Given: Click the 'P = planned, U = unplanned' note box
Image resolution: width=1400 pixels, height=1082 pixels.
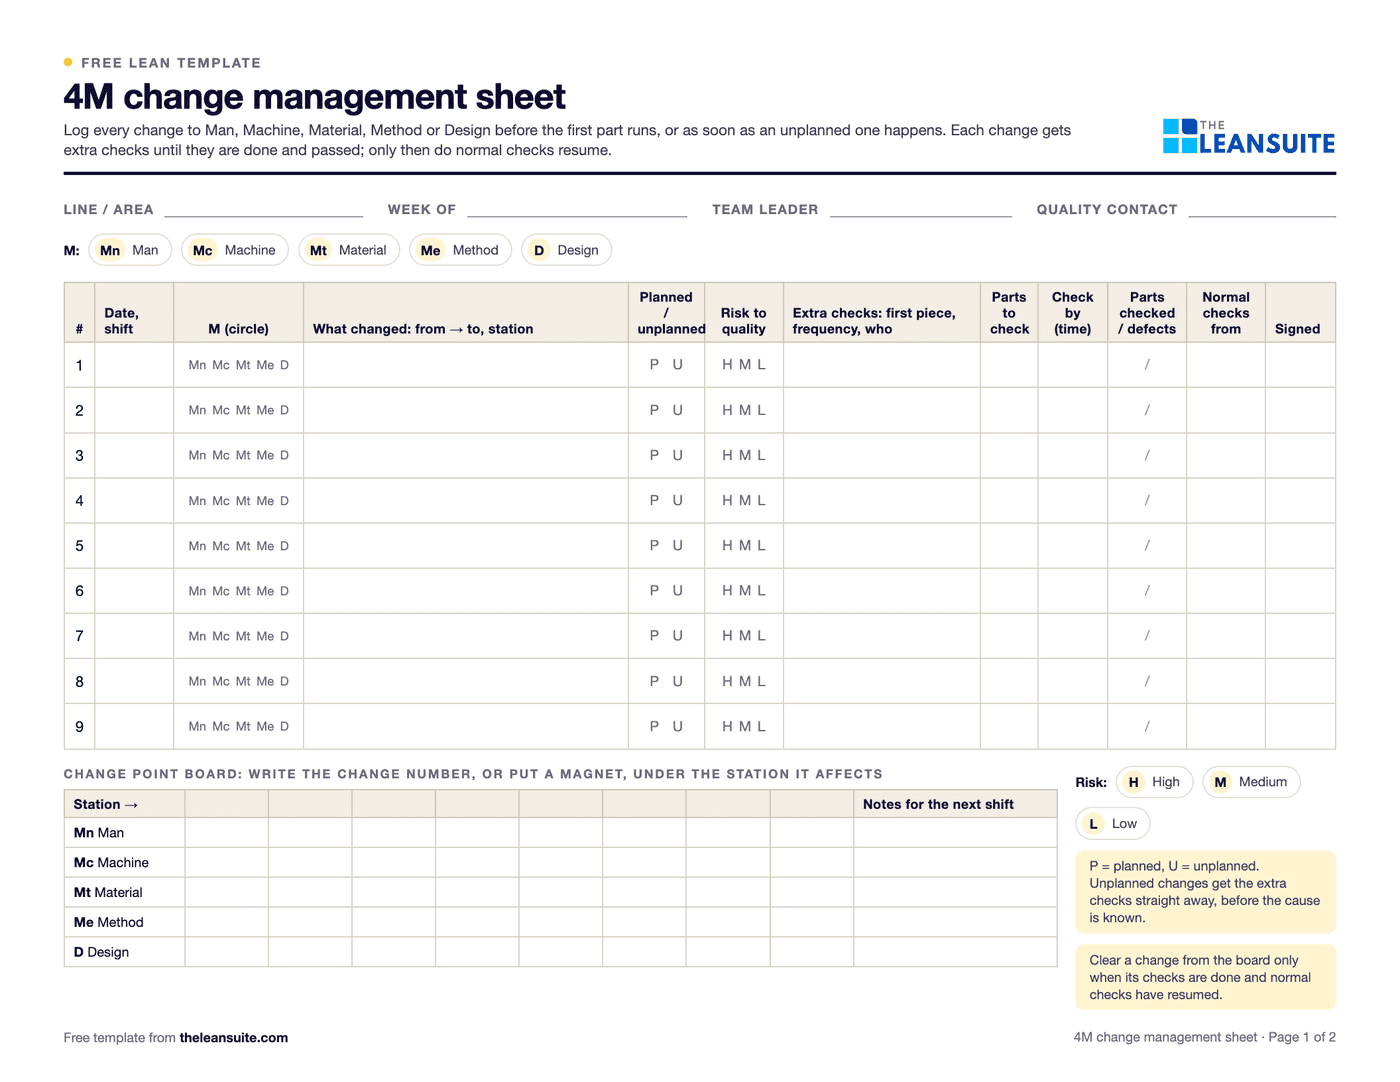Looking at the screenshot, I should pyautogui.click(x=1206, y=892).
